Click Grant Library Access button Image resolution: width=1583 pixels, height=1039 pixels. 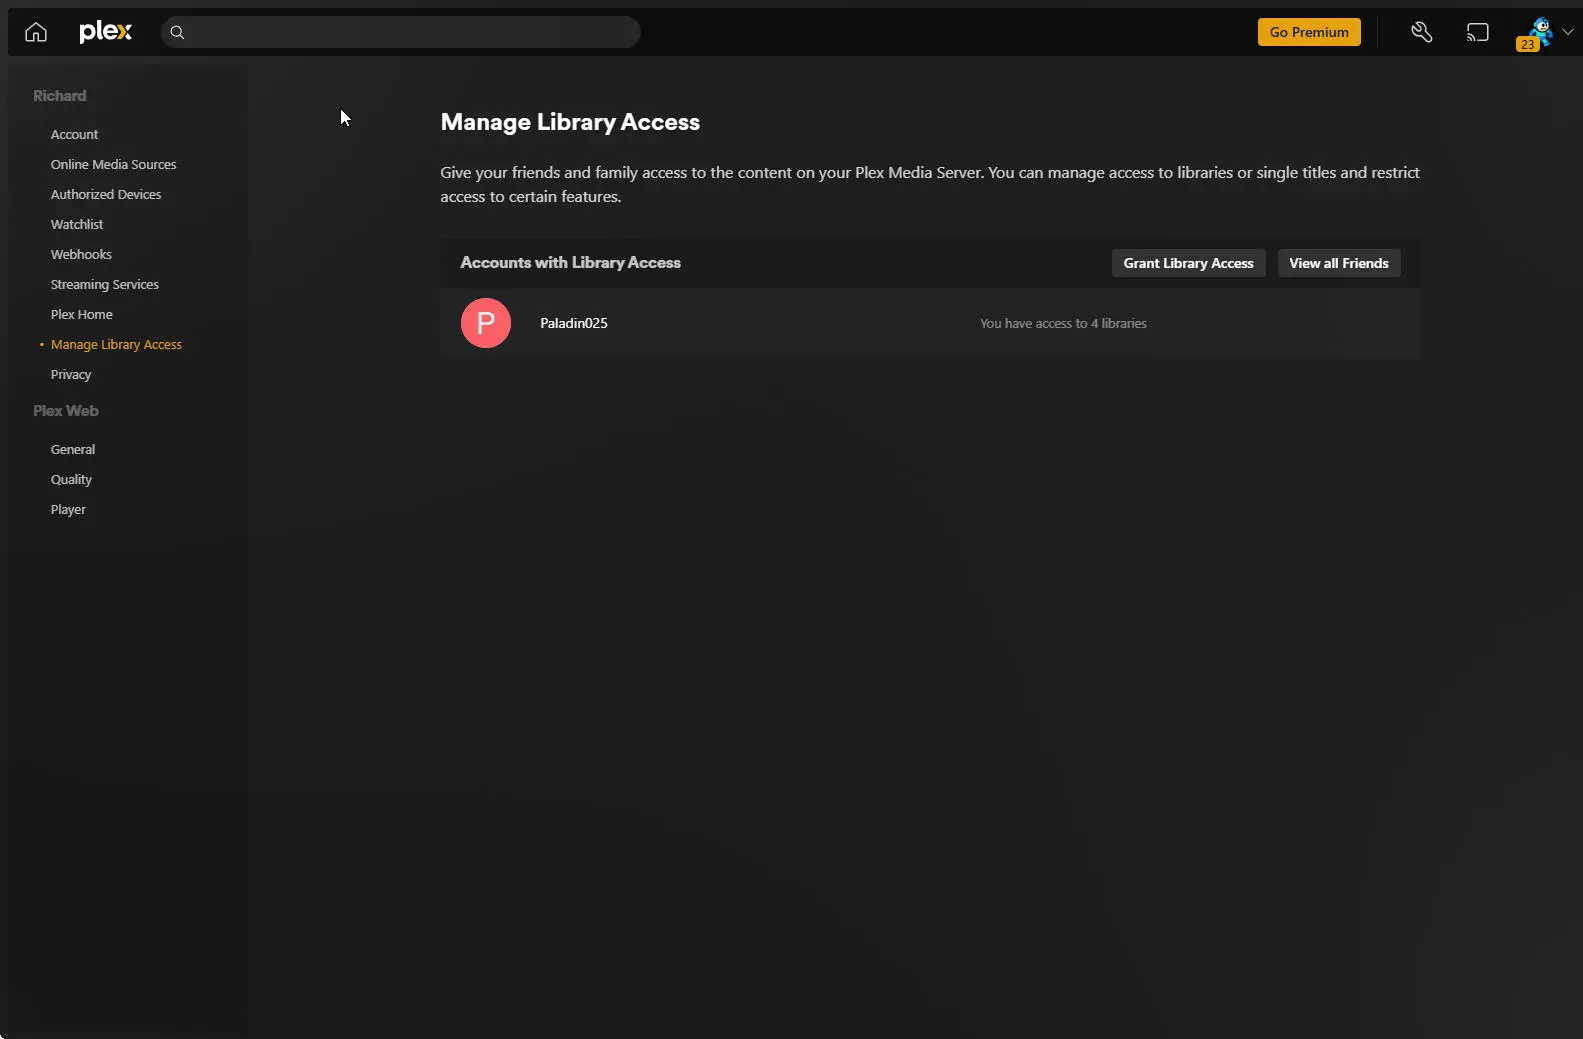pos(1188,263)
